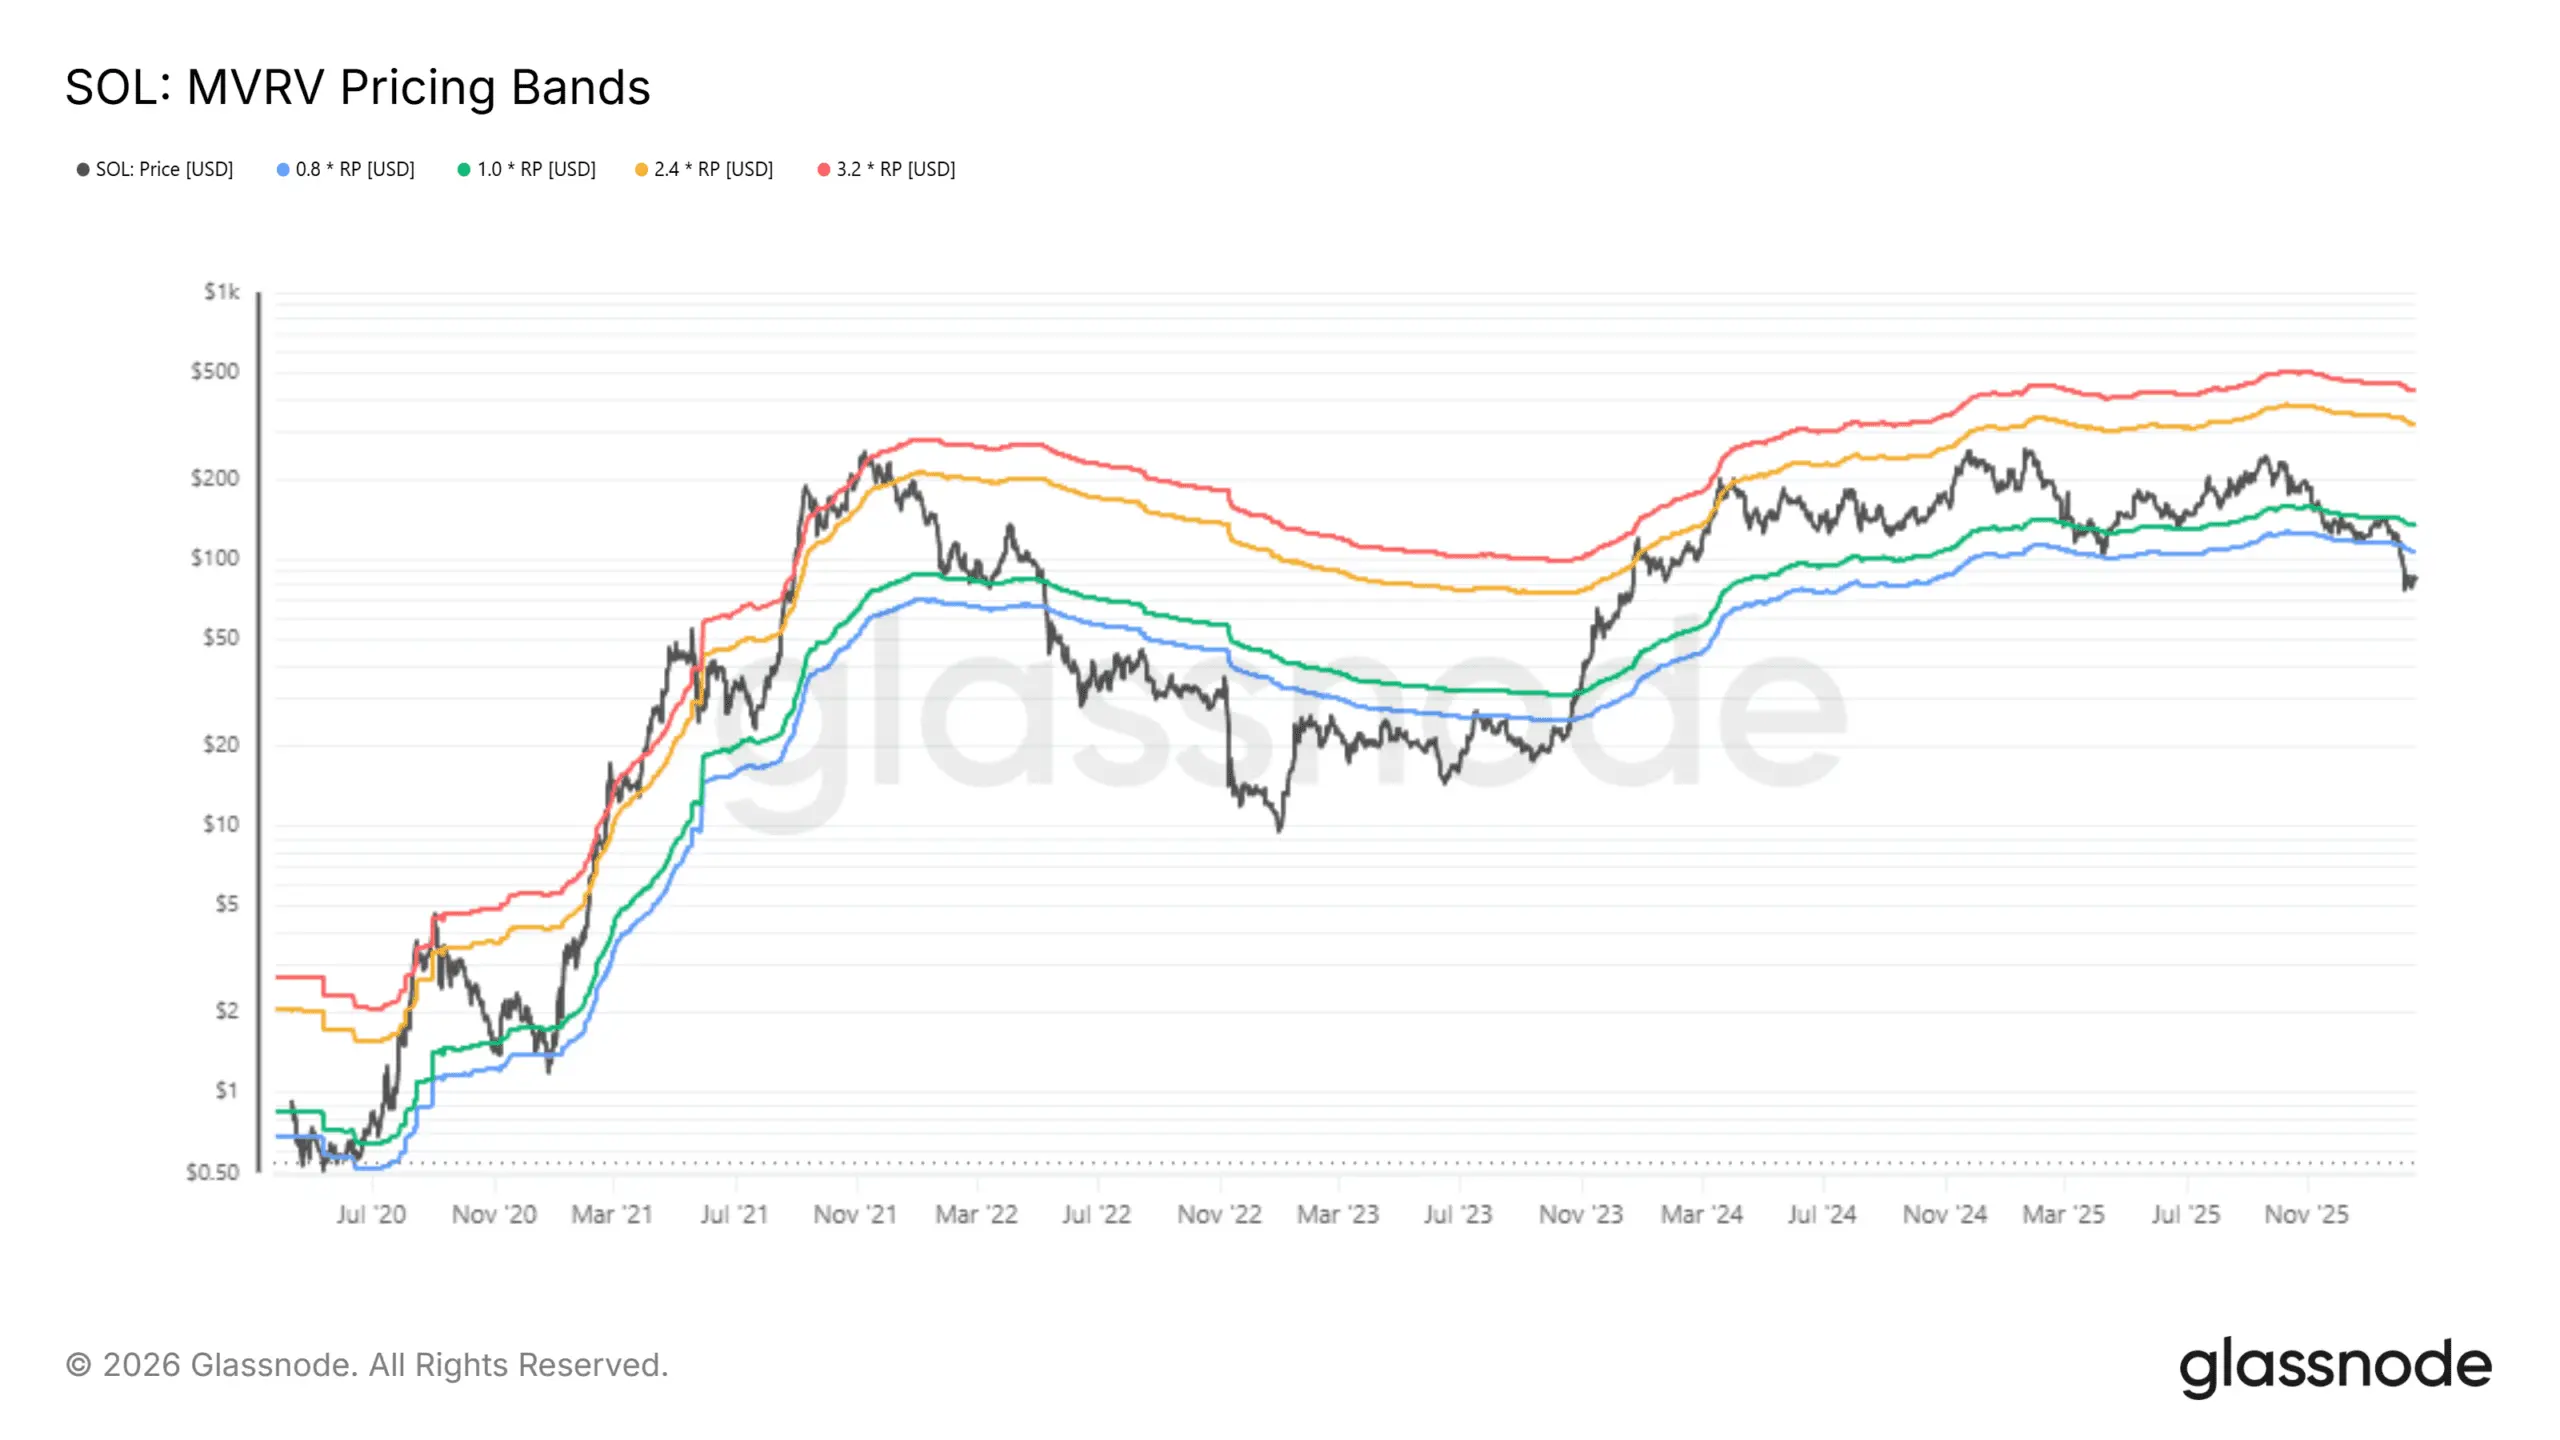Click the Nov '25 time axis label

(2306, 1215)
